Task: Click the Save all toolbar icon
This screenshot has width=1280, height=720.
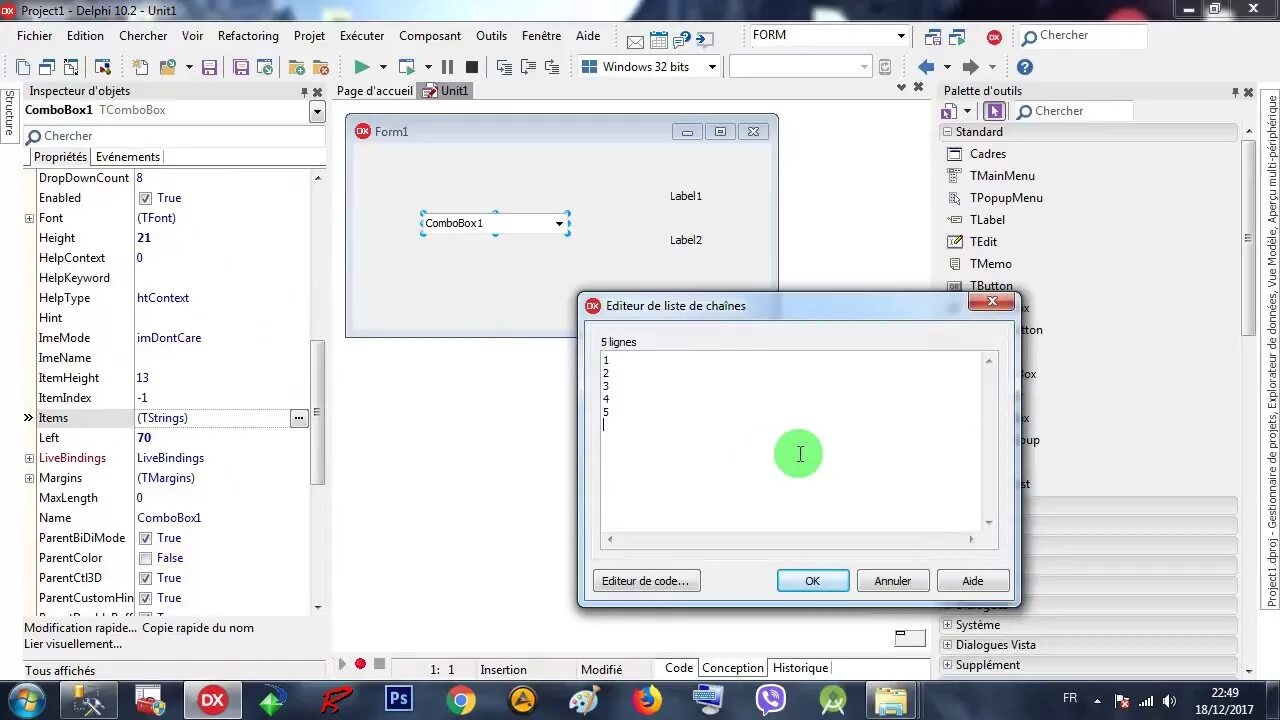Action: point(241,67)
